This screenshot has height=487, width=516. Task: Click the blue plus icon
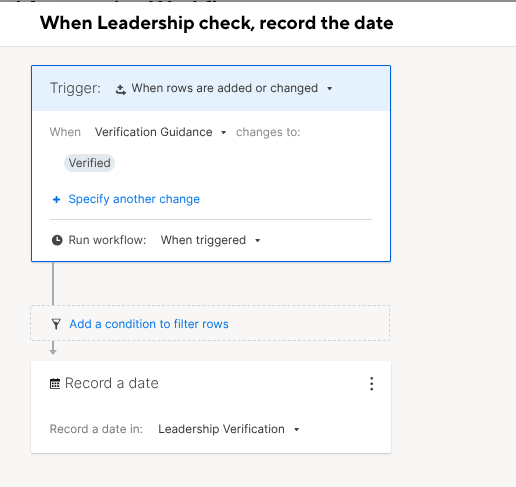57,199
